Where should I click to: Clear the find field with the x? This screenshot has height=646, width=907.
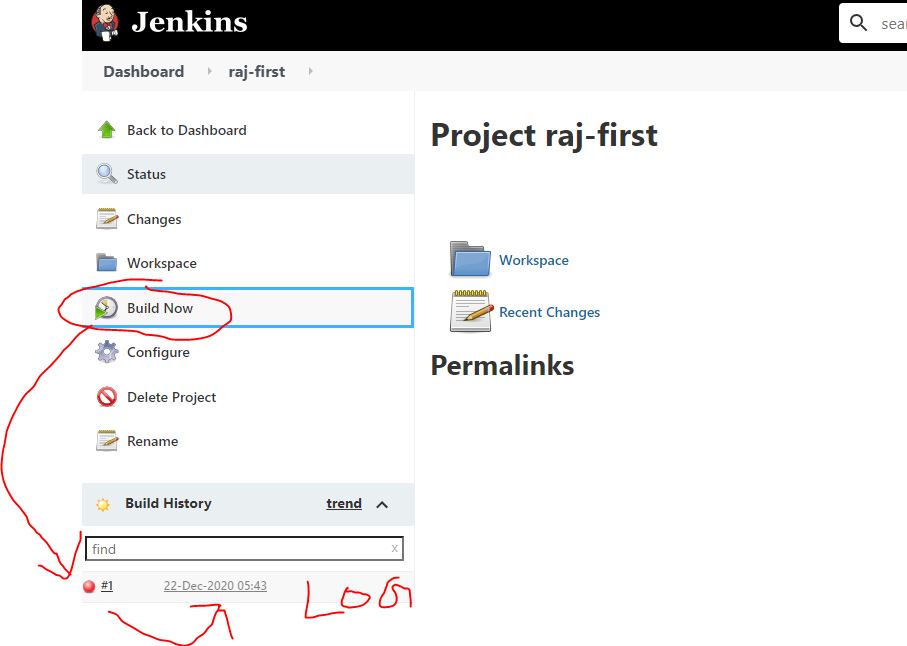394,549
